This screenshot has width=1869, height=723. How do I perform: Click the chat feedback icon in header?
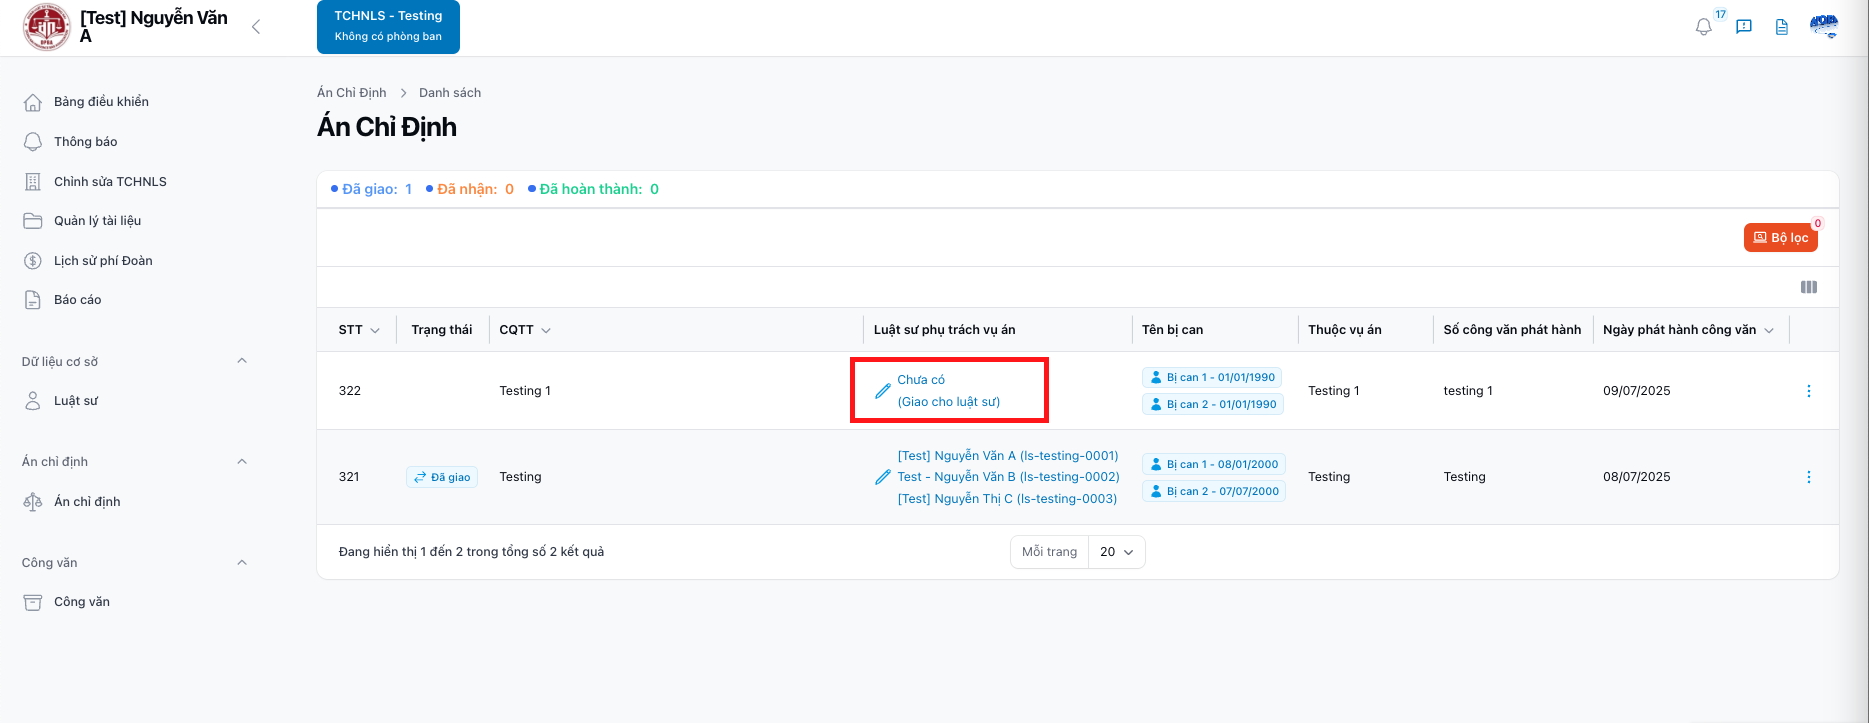pyautogui.click(x=1744, y=27)
